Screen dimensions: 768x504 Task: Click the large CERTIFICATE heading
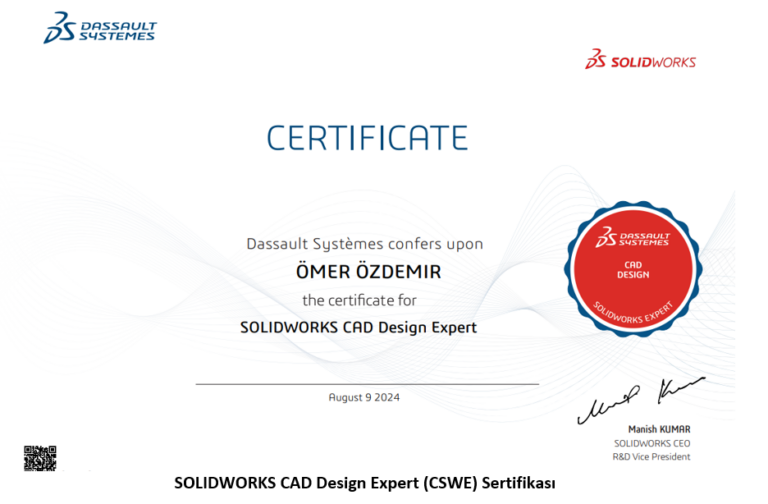click(367, 137)
